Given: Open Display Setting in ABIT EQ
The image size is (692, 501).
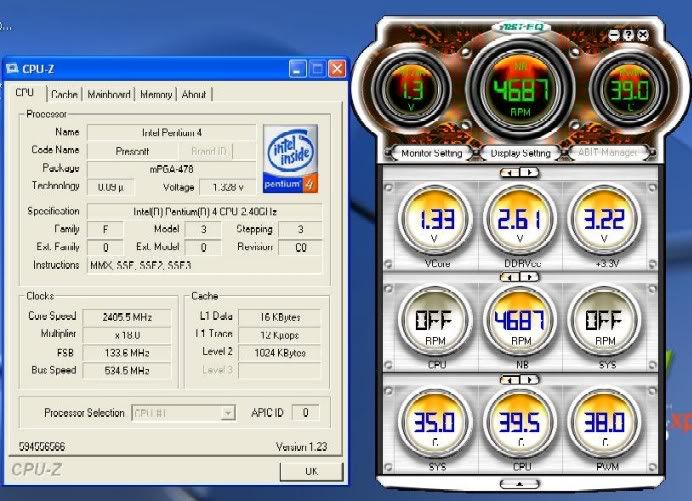Looking at the screenshot, I should click(x=521, y=153).
